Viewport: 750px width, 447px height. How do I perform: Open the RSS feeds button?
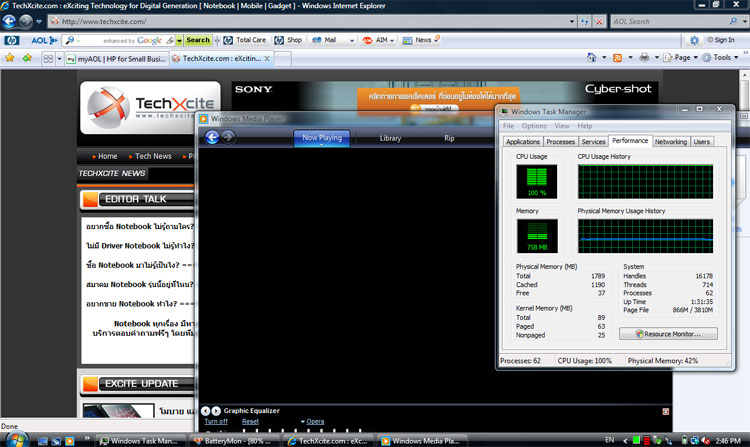click(x=618, y=57)
